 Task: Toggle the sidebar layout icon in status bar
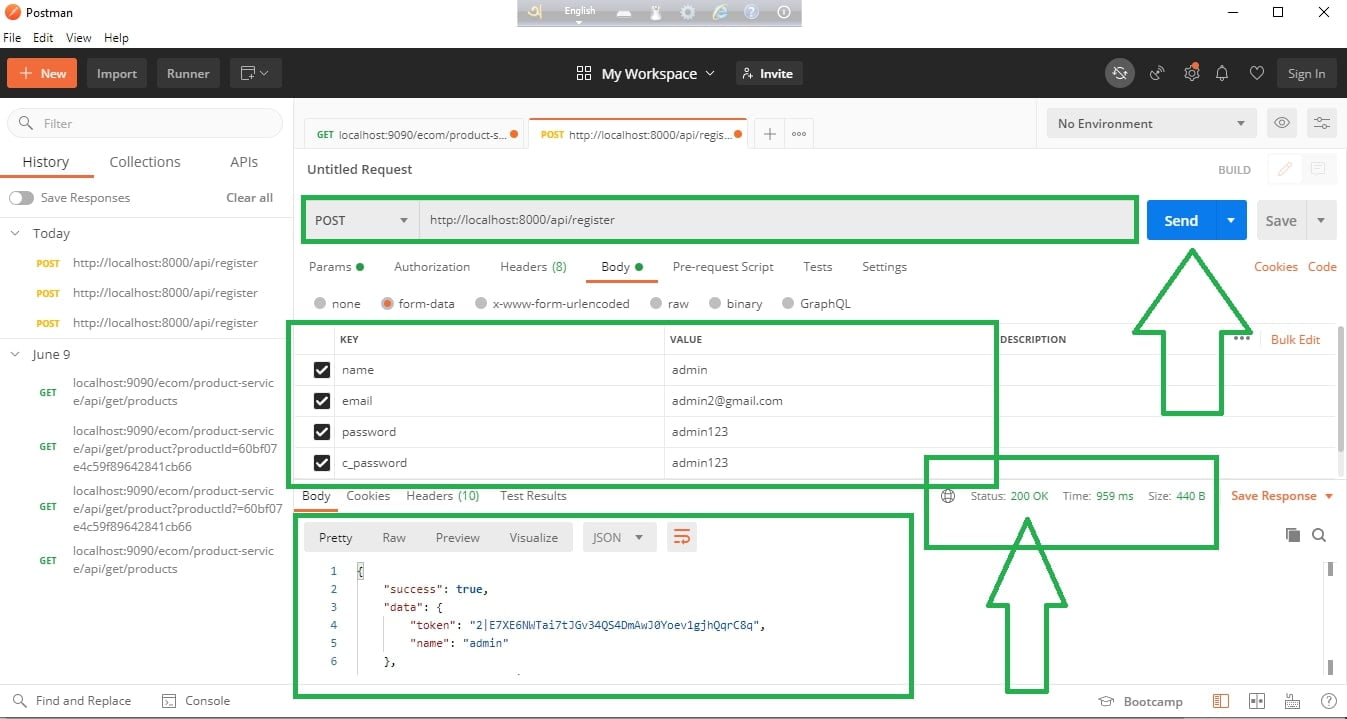(1221, 701)
